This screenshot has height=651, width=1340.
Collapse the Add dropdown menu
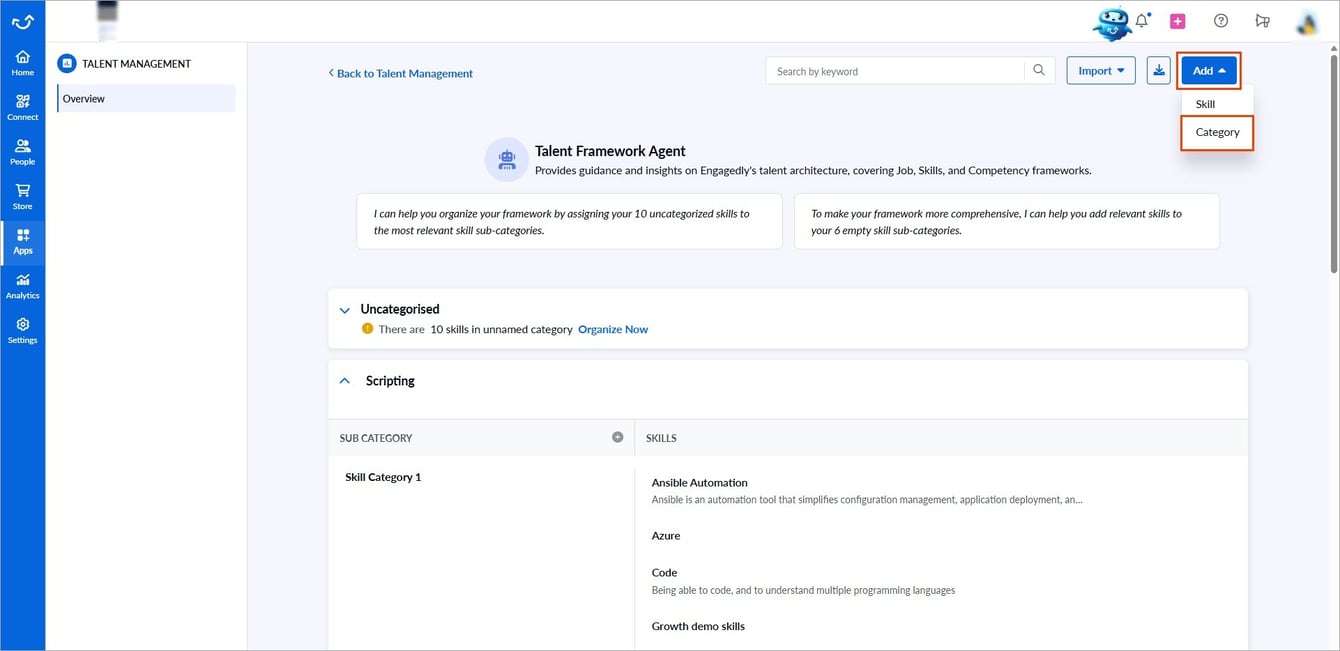(x=1206, y=70)
